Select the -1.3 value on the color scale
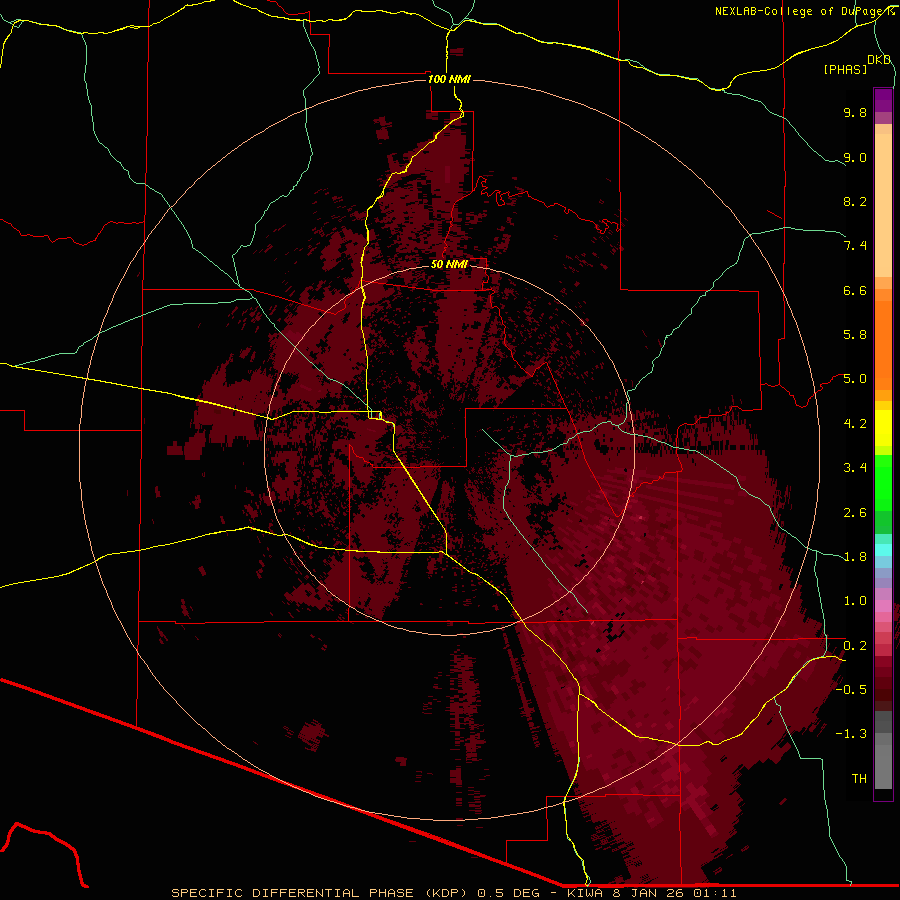The height and width of the screenshot is (900, 900). point(851,734)
